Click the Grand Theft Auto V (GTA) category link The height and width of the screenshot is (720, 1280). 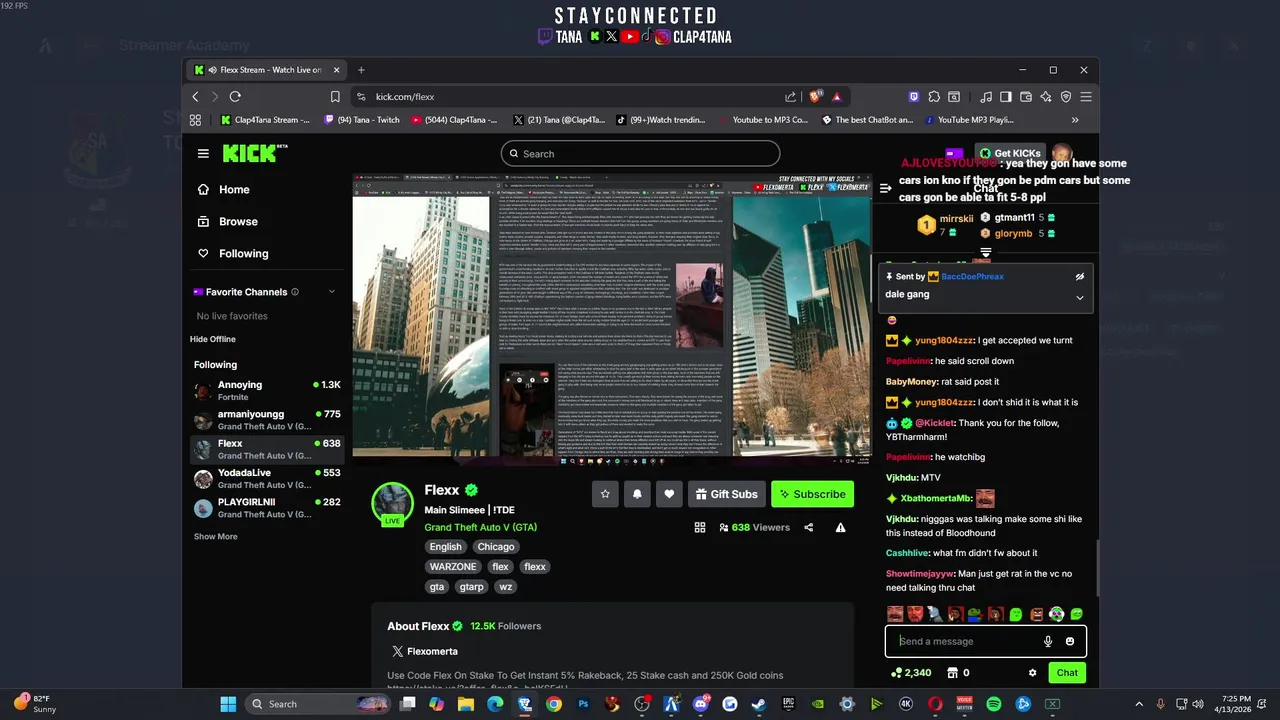480,527
